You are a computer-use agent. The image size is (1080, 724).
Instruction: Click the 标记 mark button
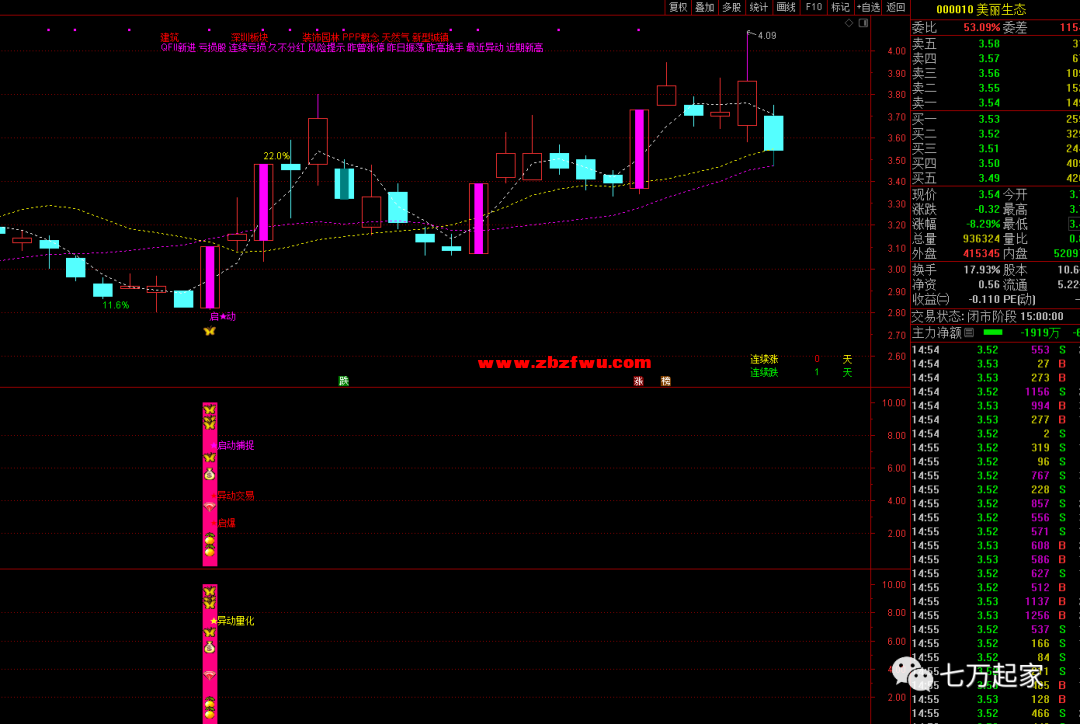[x=840, y=7]
